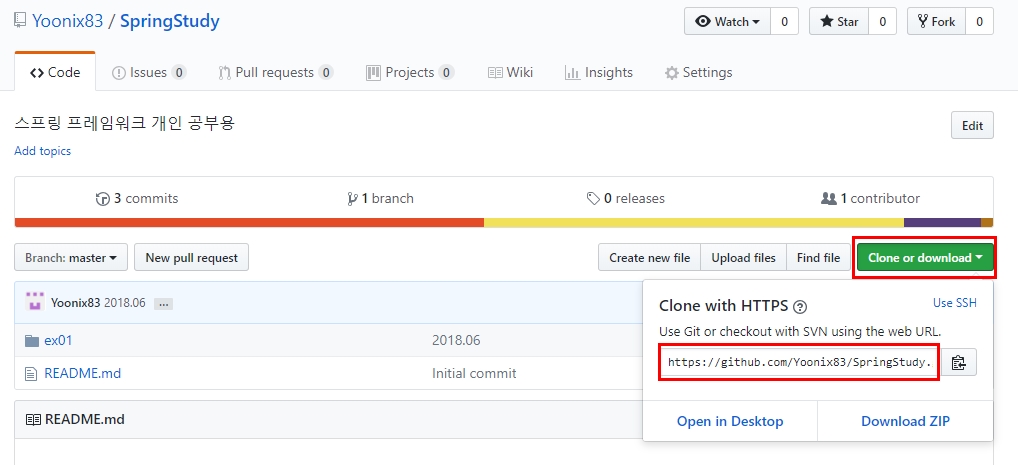Click the purple segment of the language bar
Viewport: 1018px width, 465px height.
point(942,223)
